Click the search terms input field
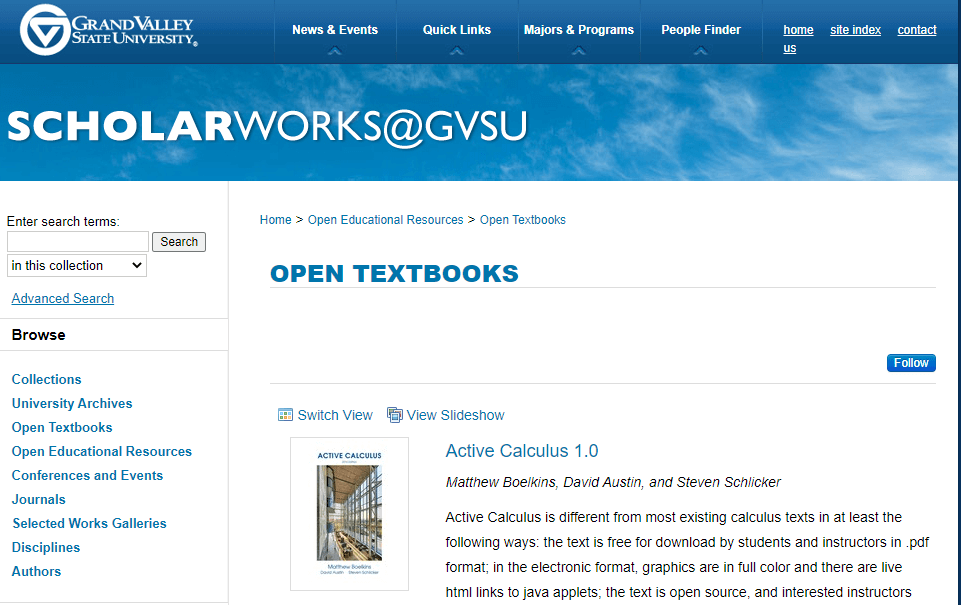961x605 pixels. (x=78, y=241)
